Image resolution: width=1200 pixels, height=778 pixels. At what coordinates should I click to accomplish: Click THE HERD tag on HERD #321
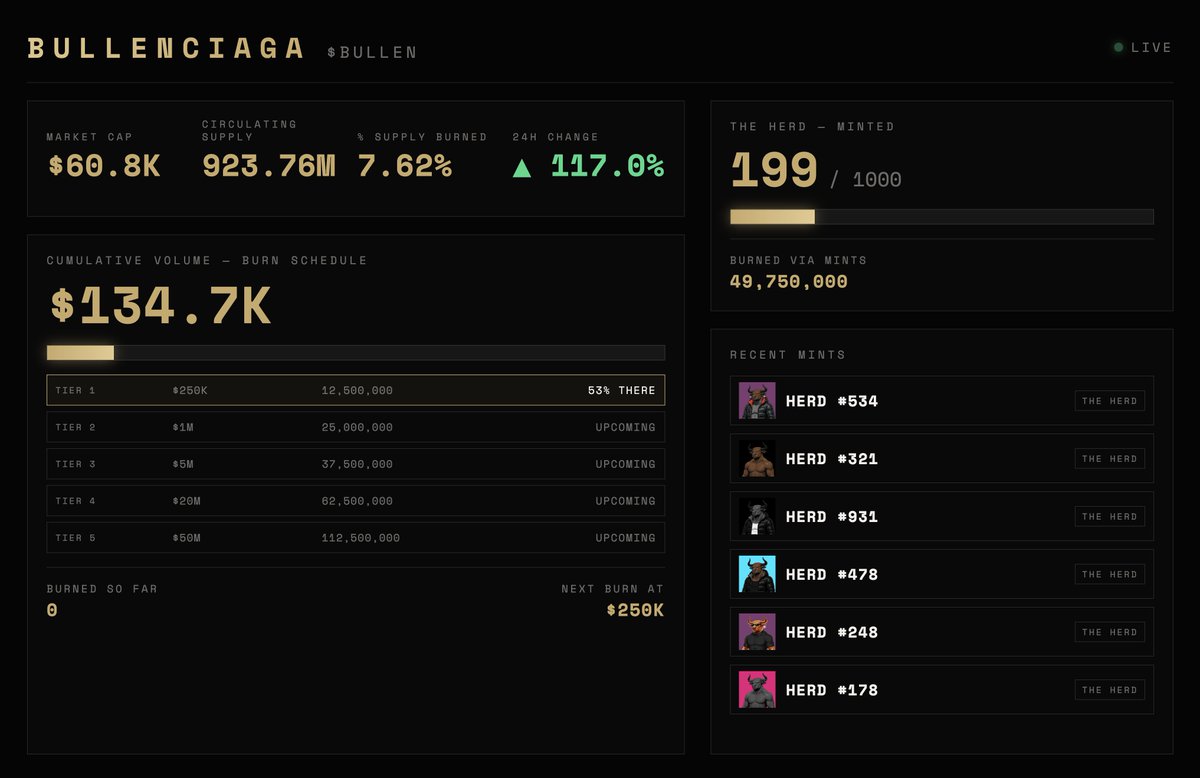pos(1110,459)
